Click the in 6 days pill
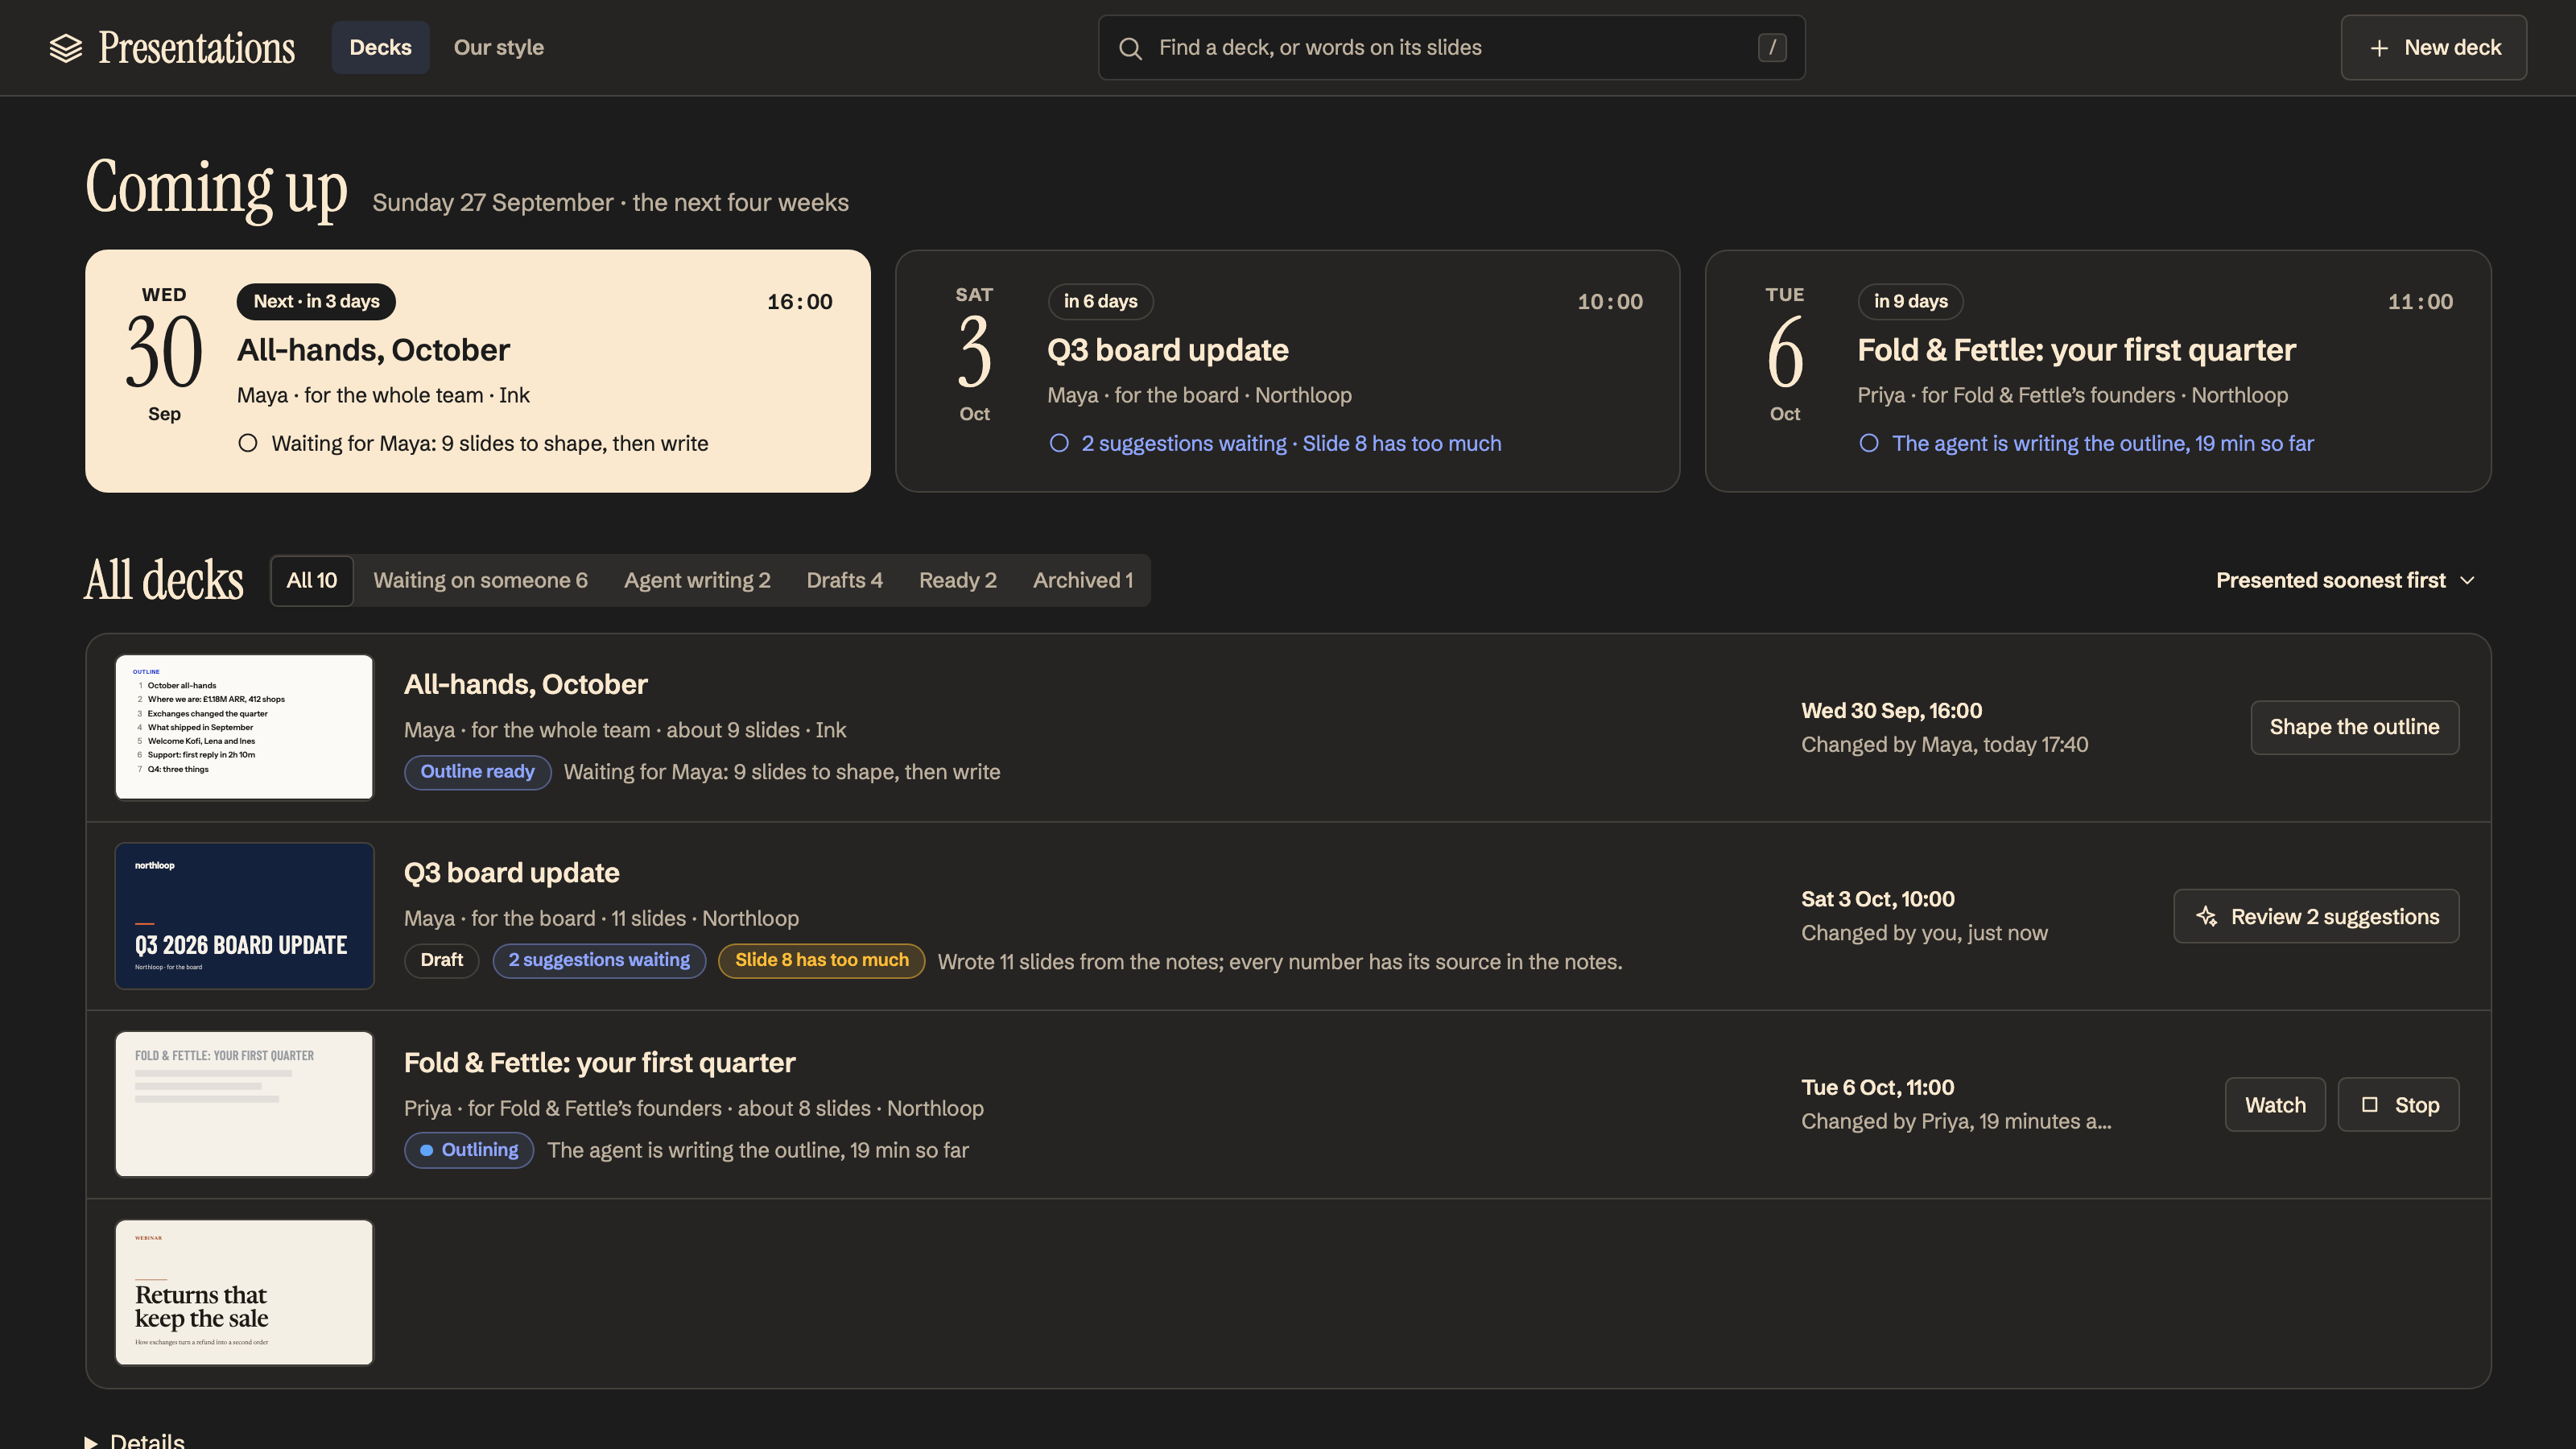 (x=1100, y=301)
